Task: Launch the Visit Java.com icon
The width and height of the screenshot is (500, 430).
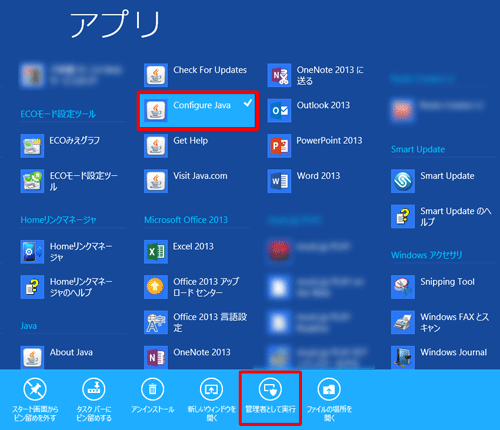Action: [x=156, y=181]
